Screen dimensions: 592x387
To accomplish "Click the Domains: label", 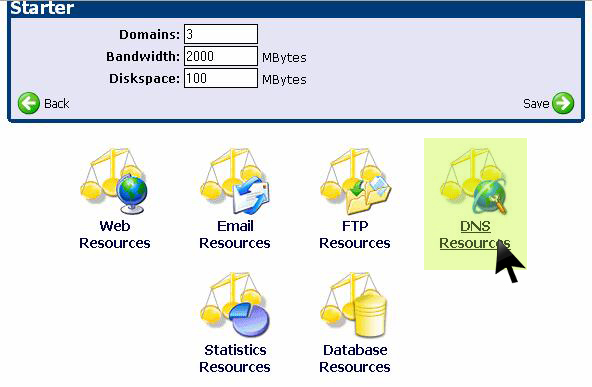I will (150, 35).
